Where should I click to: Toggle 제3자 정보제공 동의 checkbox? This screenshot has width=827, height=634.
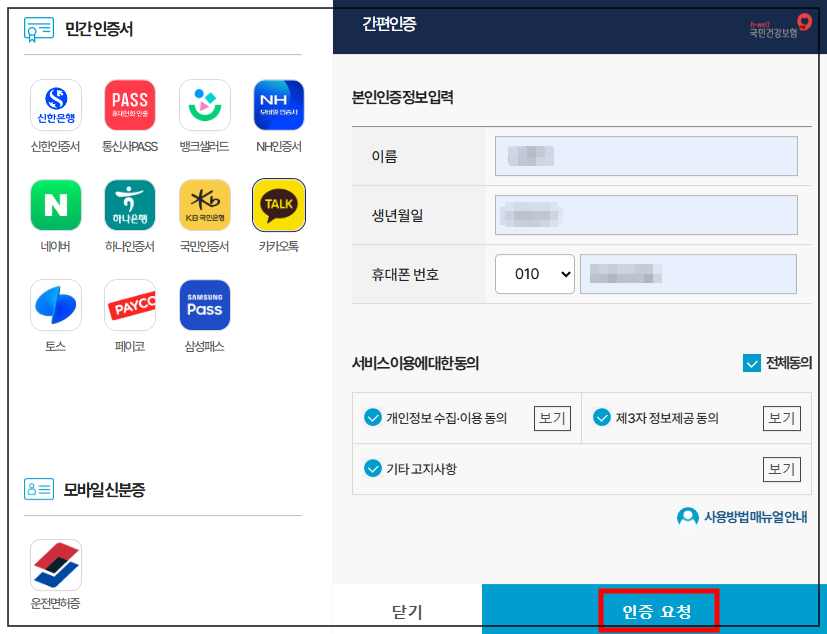602,418
